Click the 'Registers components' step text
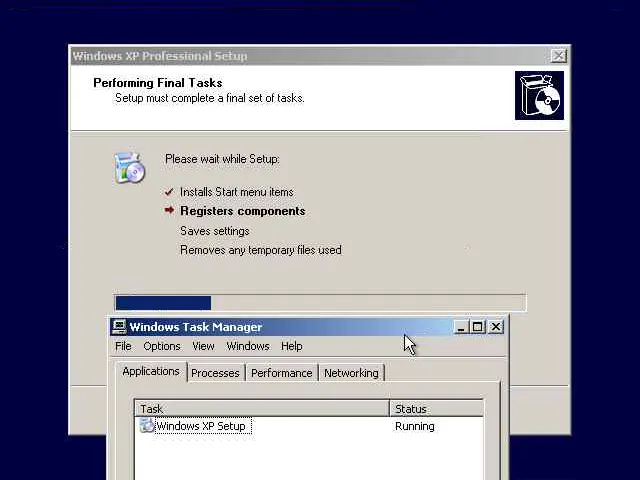 [x=243, y=211]
